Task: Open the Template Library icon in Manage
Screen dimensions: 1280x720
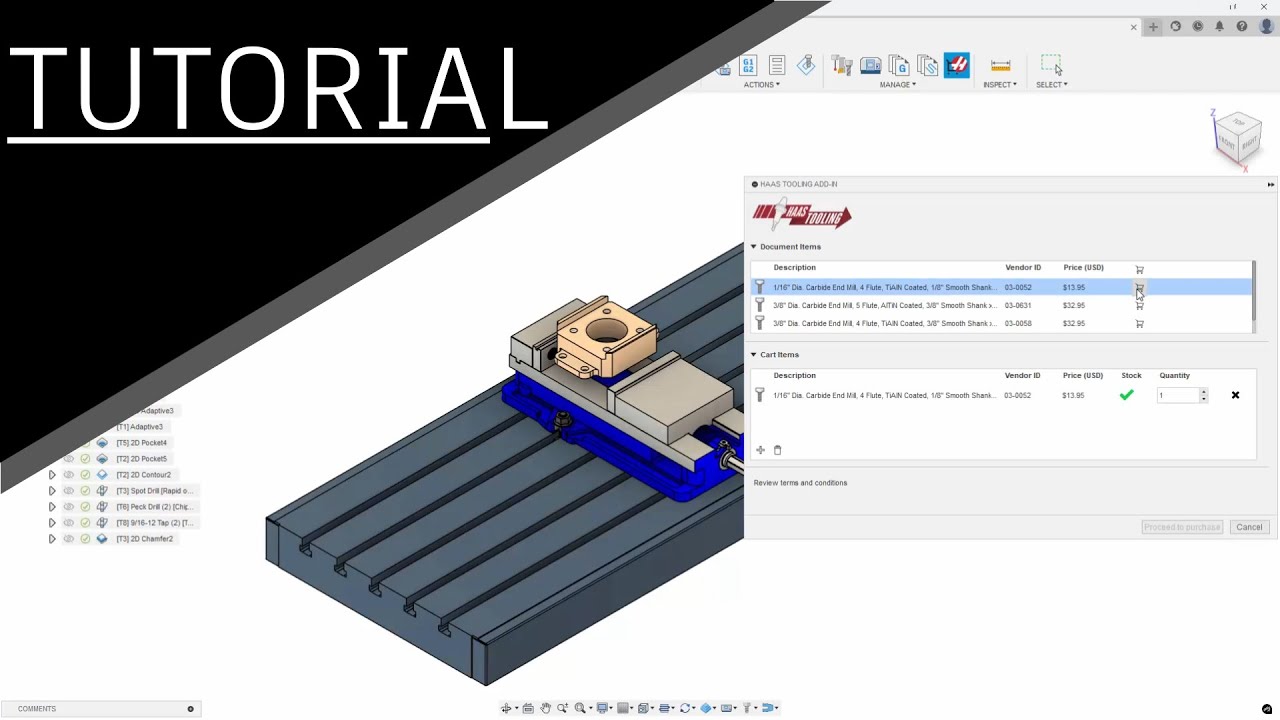Action: [928, 66]
